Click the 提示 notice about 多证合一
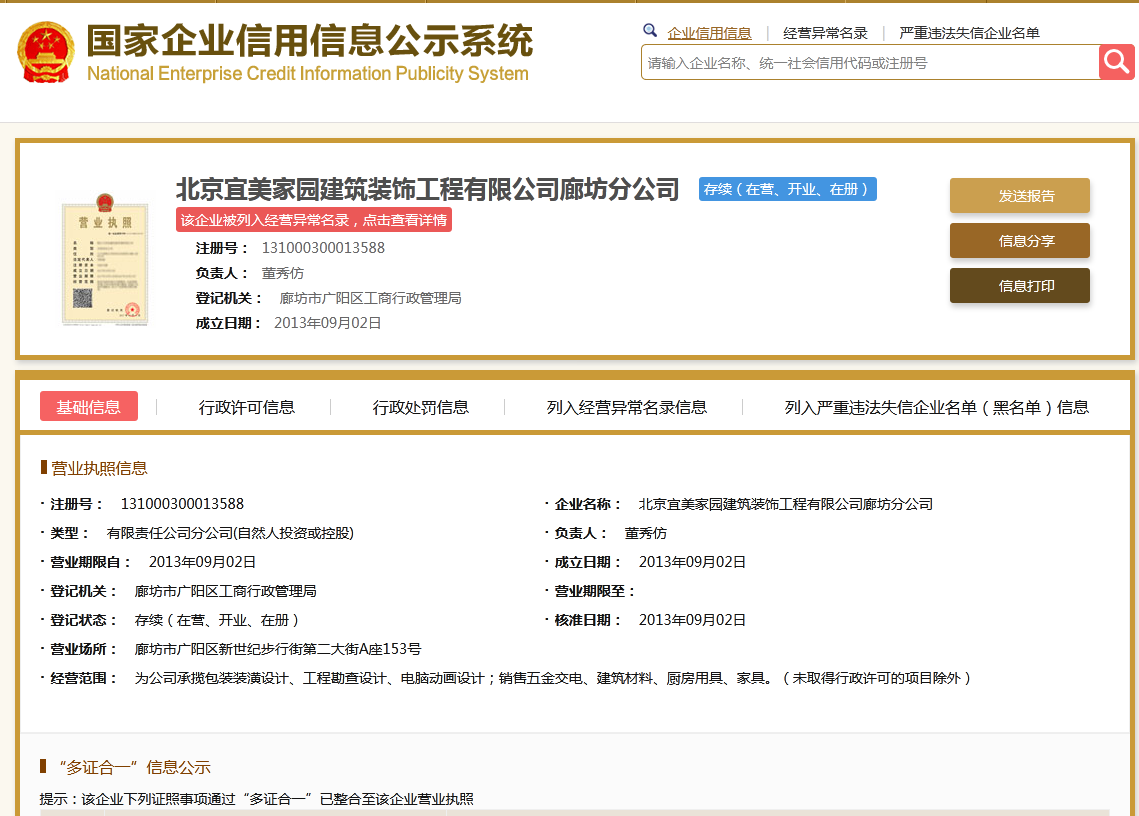Screen dimensions: 1139x816 pyautogui.click(x=256, y=799)
